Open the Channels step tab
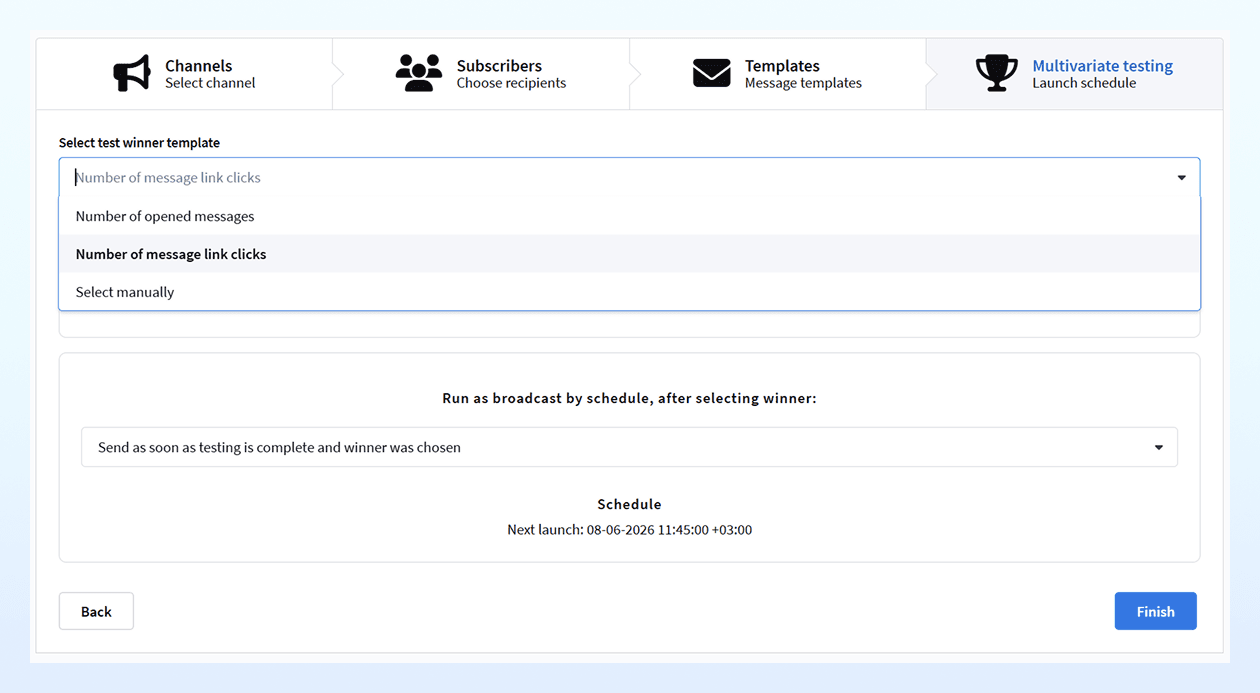1260x693 pixels. [184, 74]
